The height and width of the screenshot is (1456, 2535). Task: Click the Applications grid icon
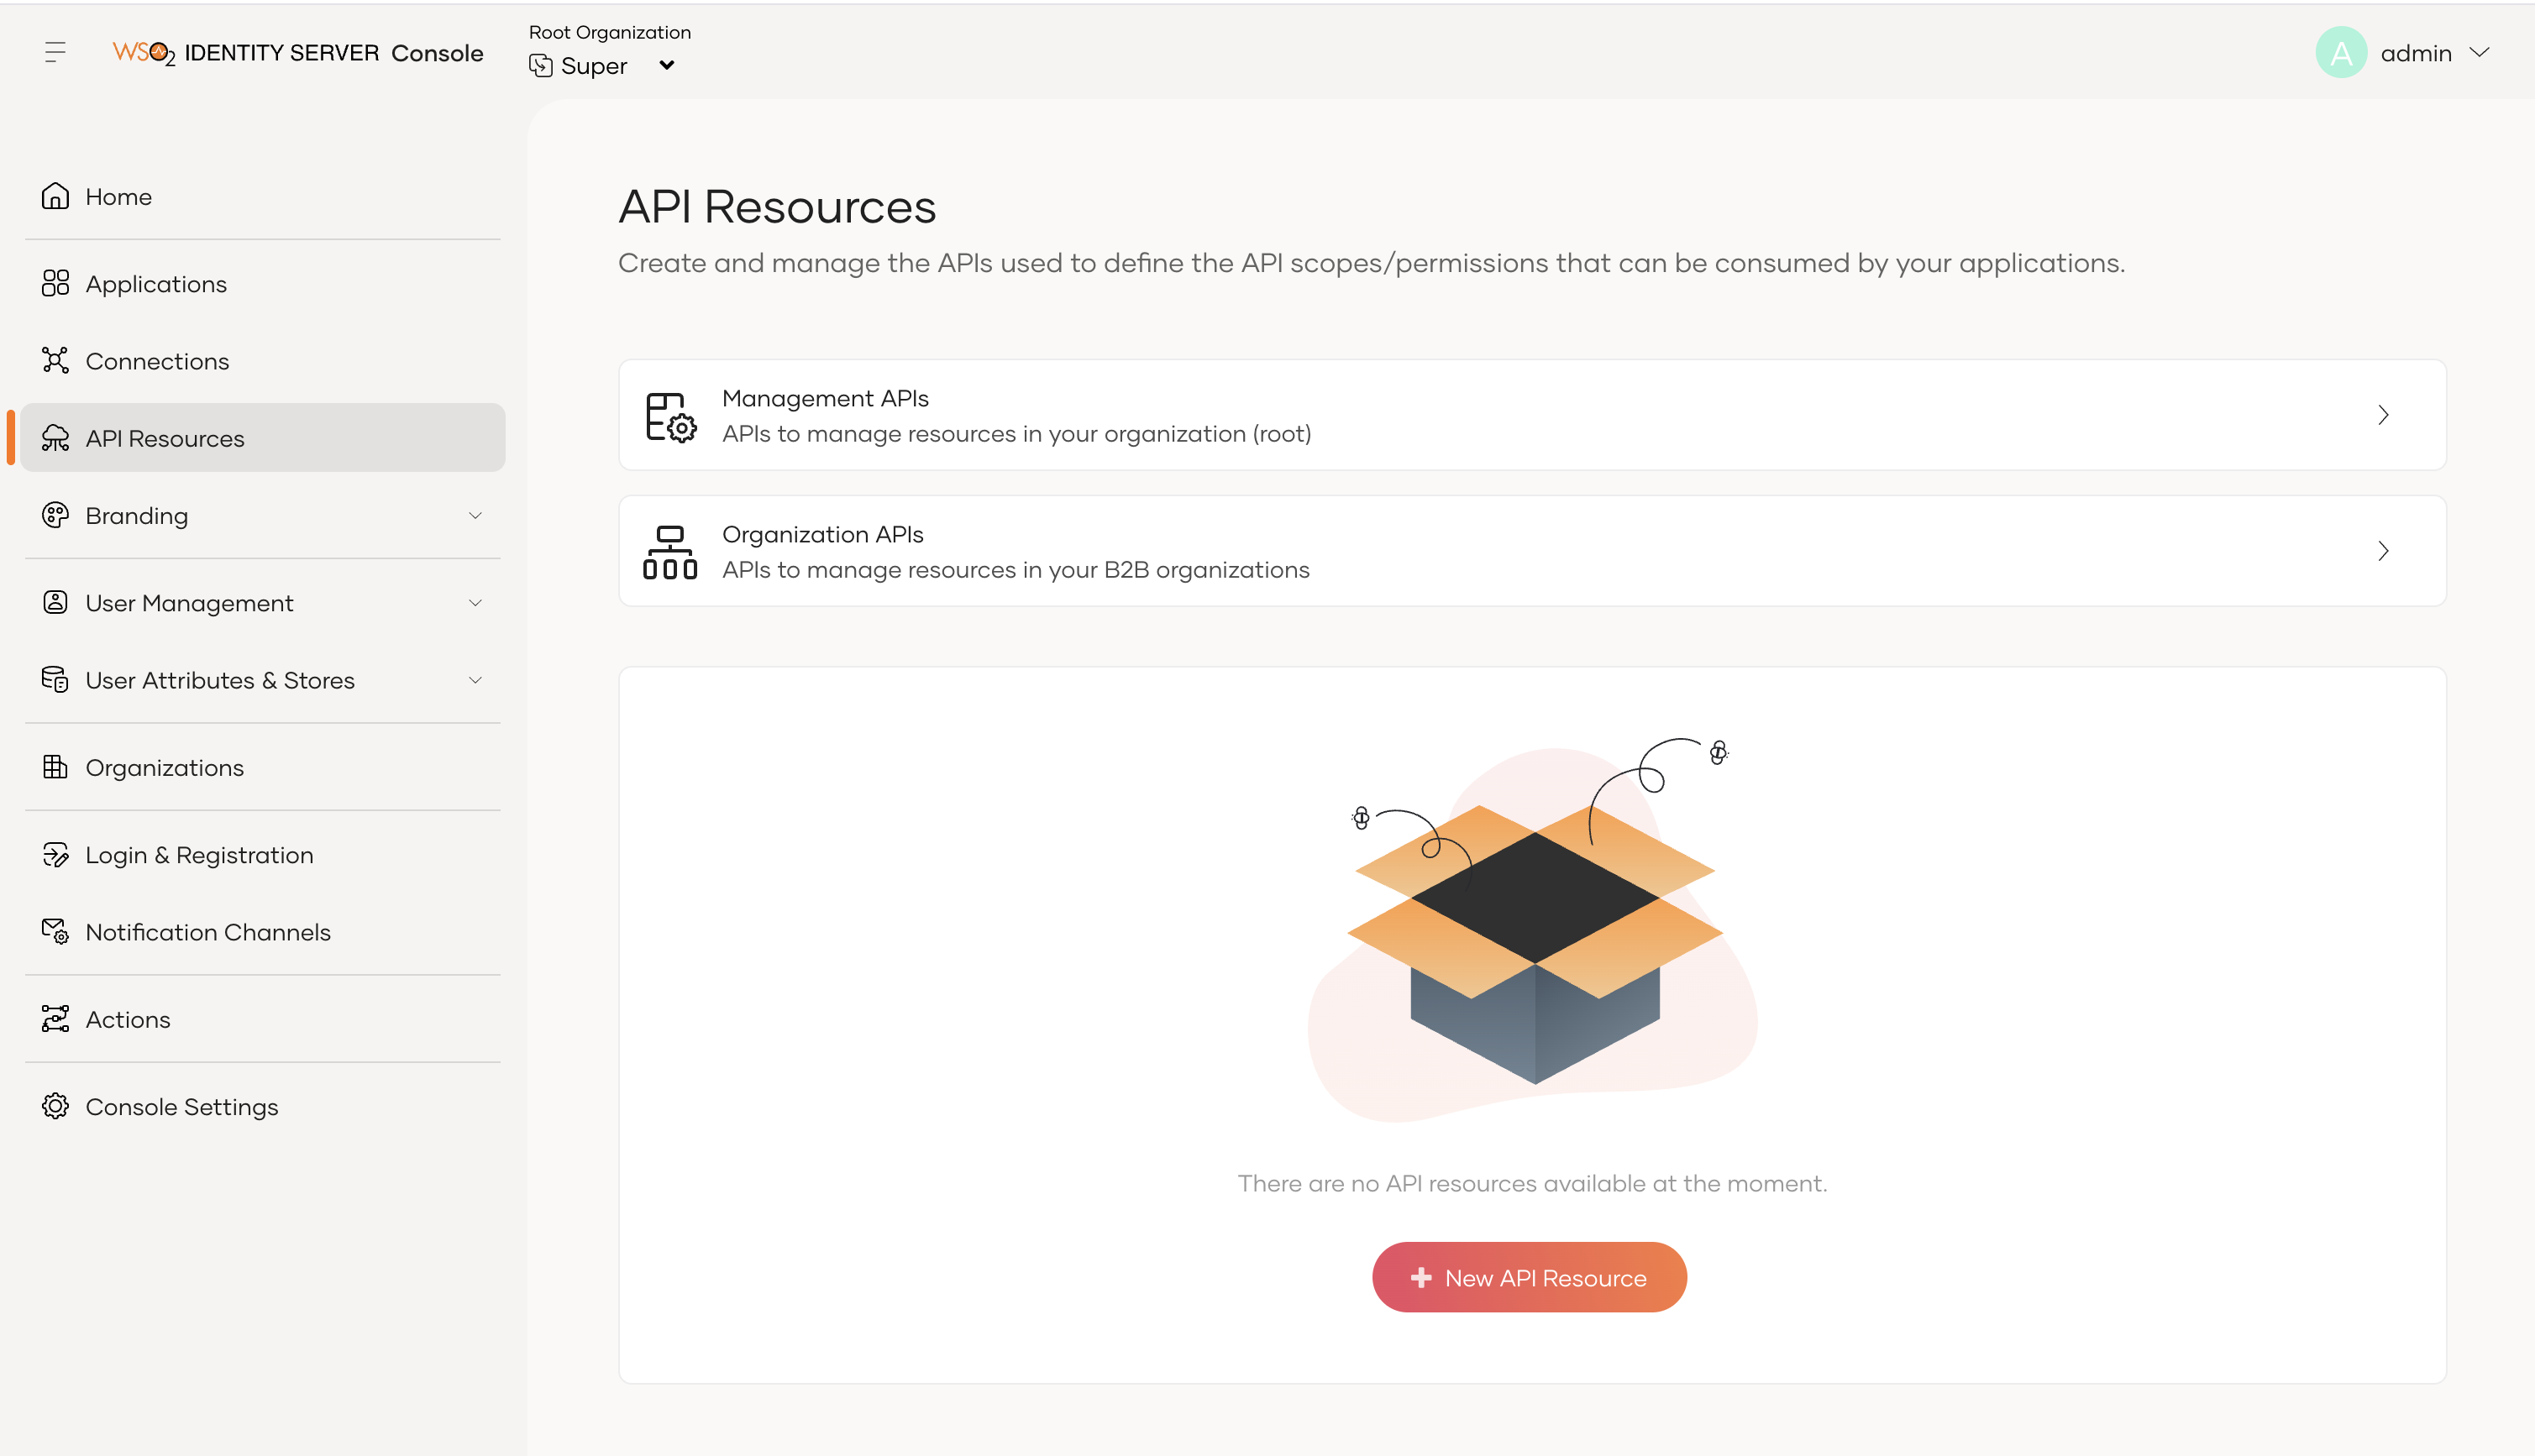click(55, 284)
